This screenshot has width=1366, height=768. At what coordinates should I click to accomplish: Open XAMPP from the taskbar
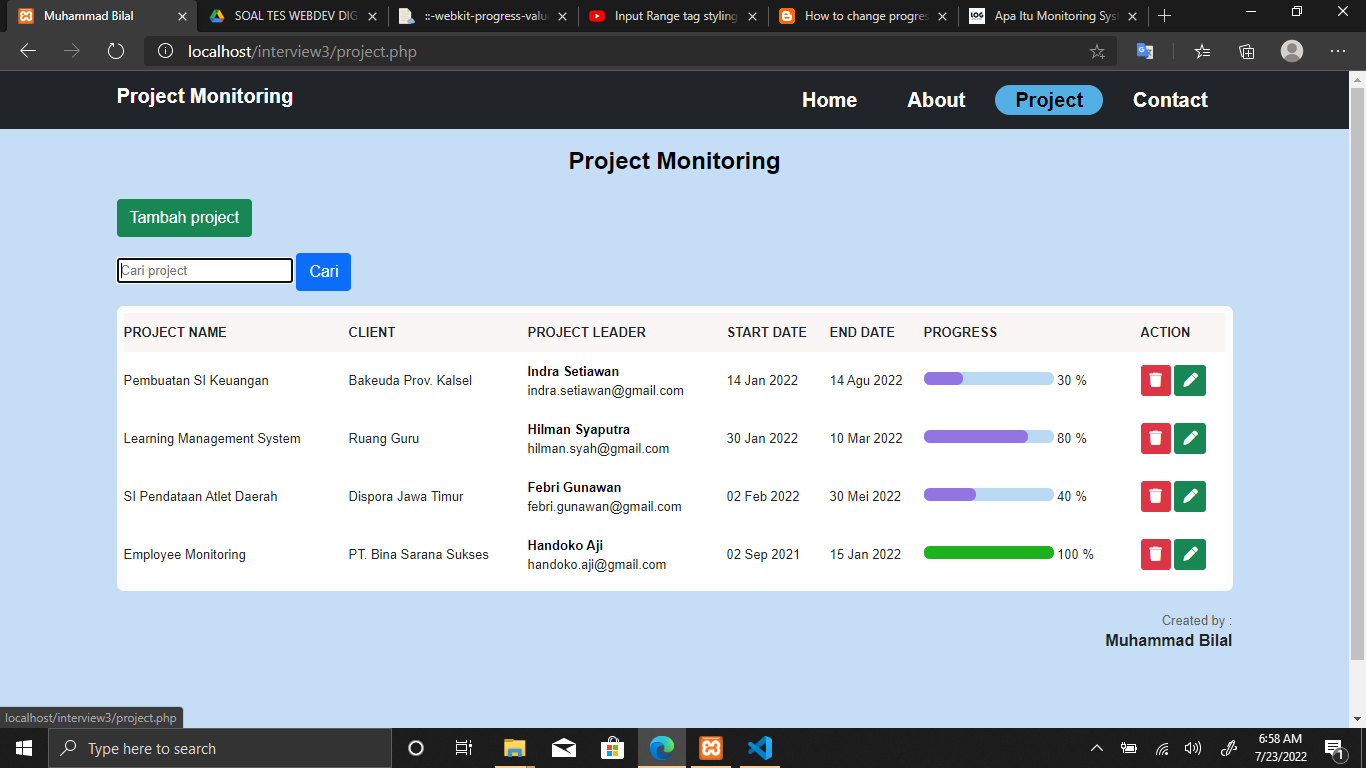711,748
